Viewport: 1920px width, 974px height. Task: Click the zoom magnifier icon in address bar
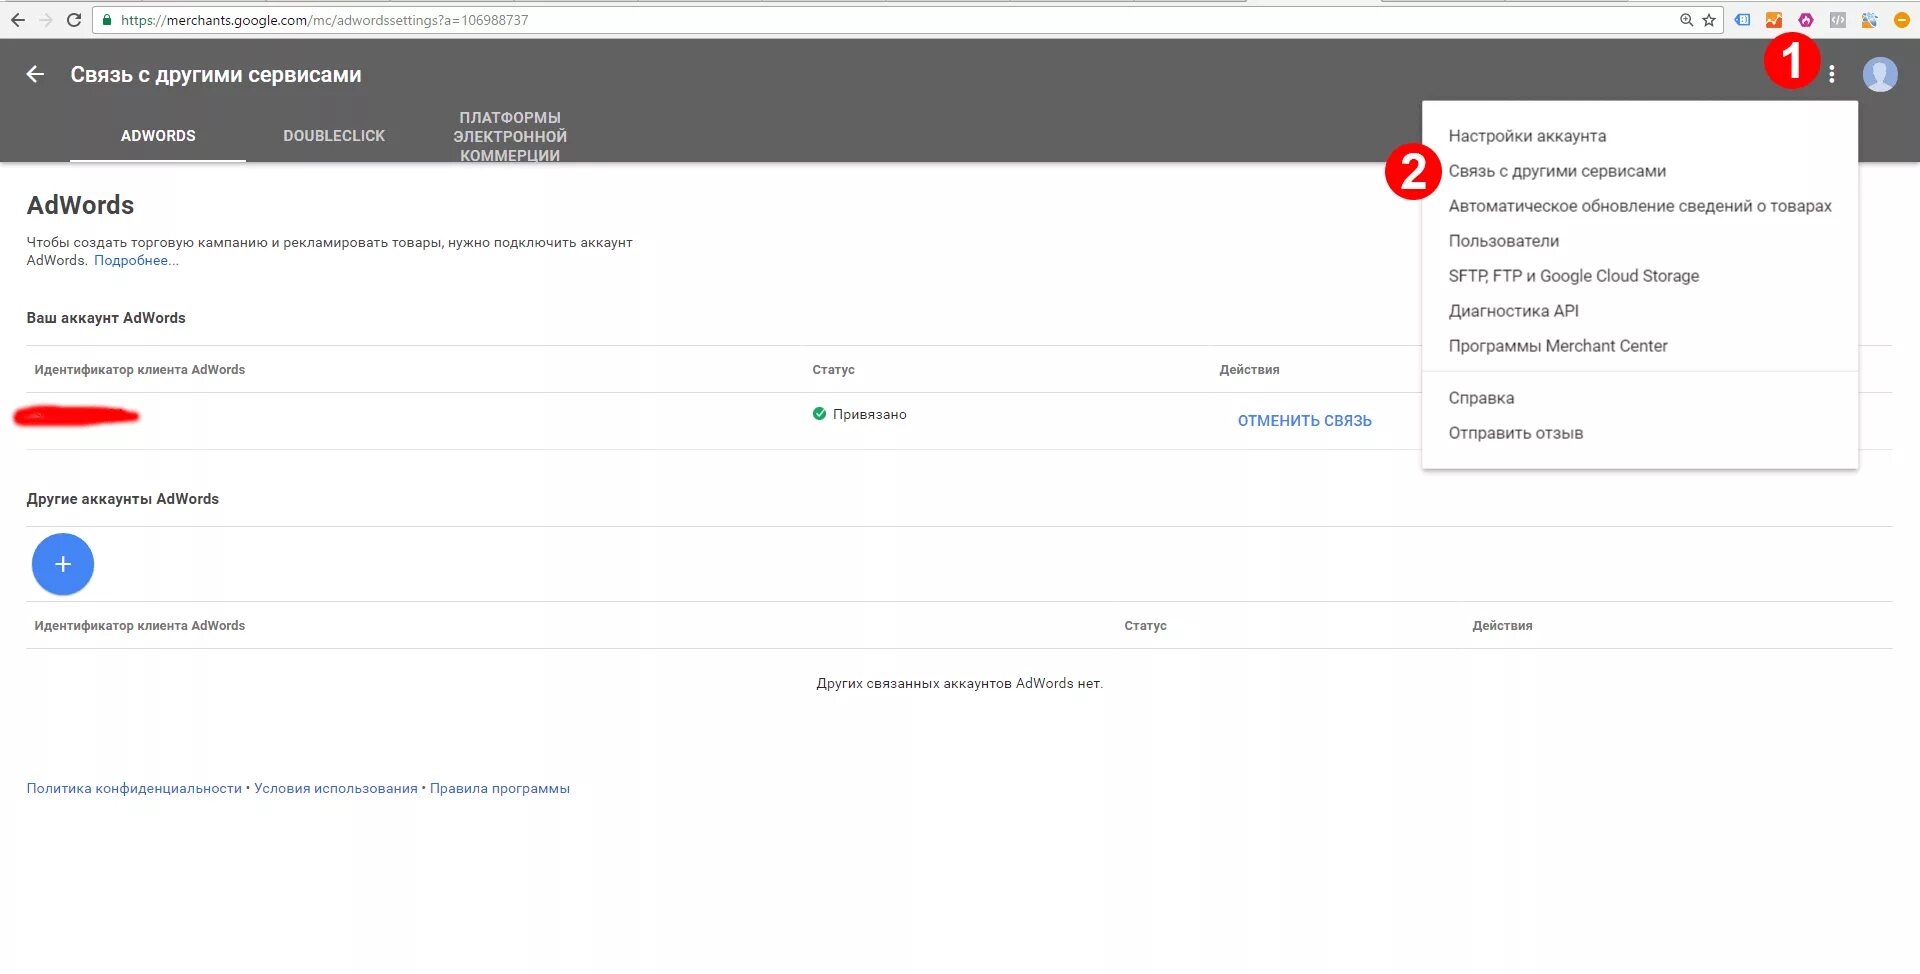[x=1687, y=20]
